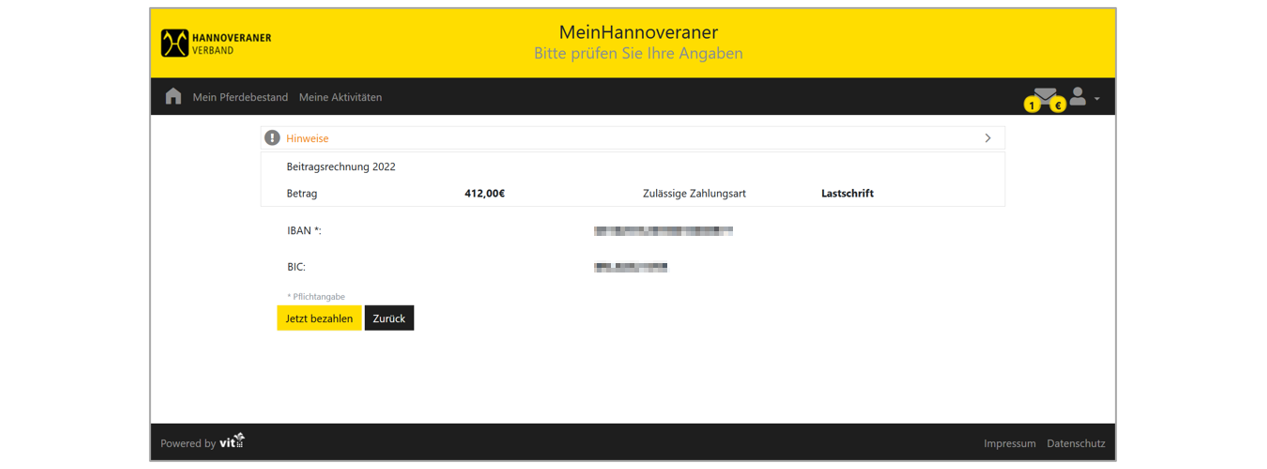
Task: Click the 'Bitte prüfen Sie Ihre Angaben' subtitle
Action: pos(638,53)
